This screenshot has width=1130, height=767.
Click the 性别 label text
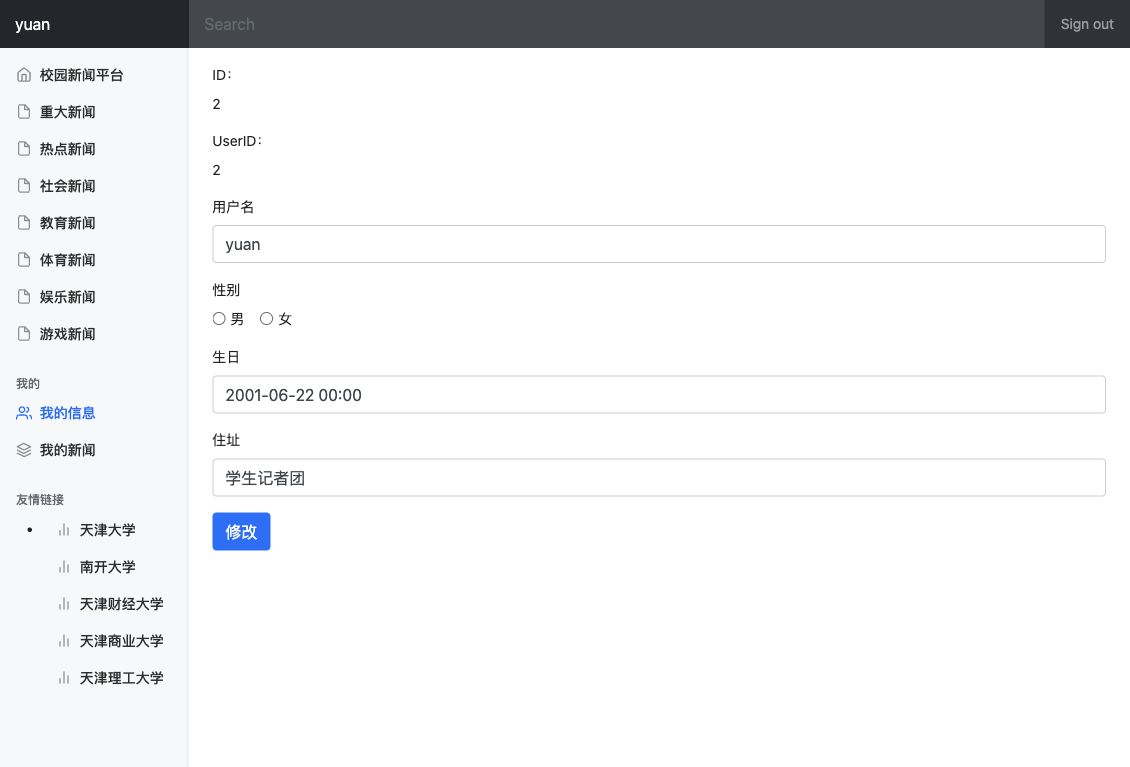coord(226,290)
